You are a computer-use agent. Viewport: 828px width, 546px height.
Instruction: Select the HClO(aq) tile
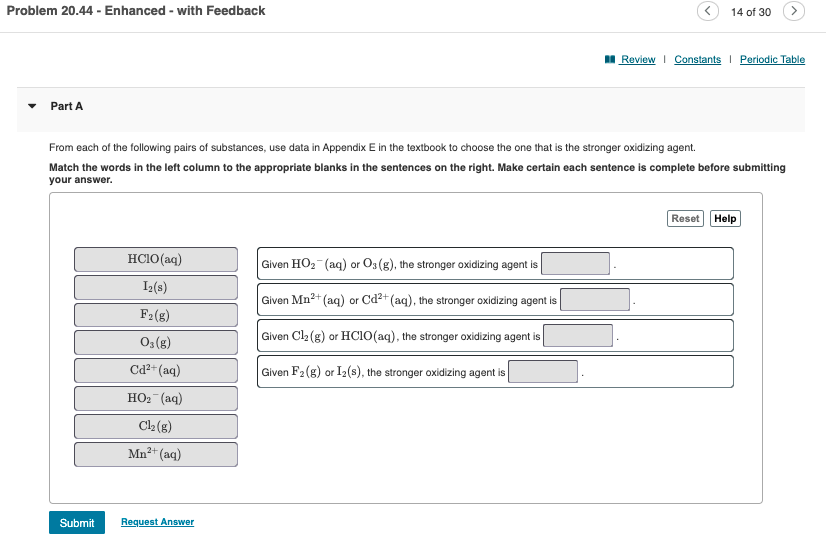[155, 260]
